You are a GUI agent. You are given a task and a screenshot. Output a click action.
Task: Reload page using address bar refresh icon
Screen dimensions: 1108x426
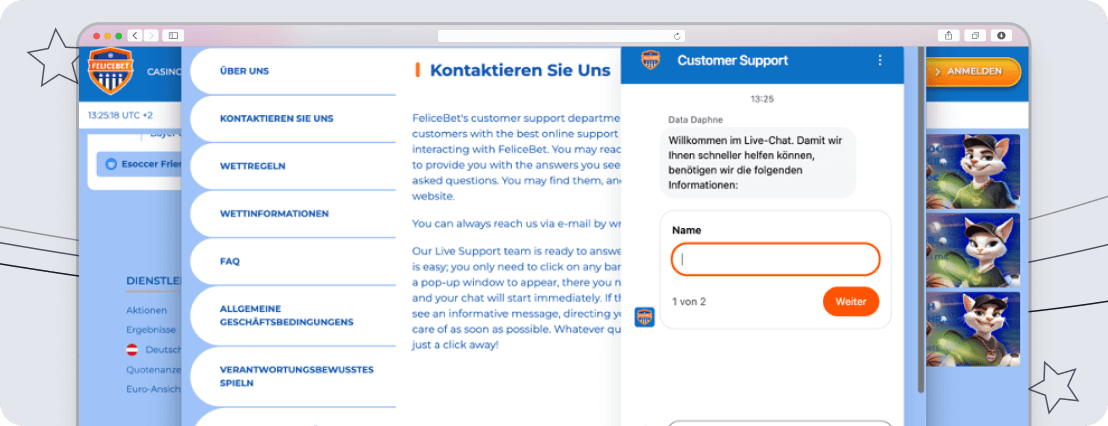click(677, 36)
